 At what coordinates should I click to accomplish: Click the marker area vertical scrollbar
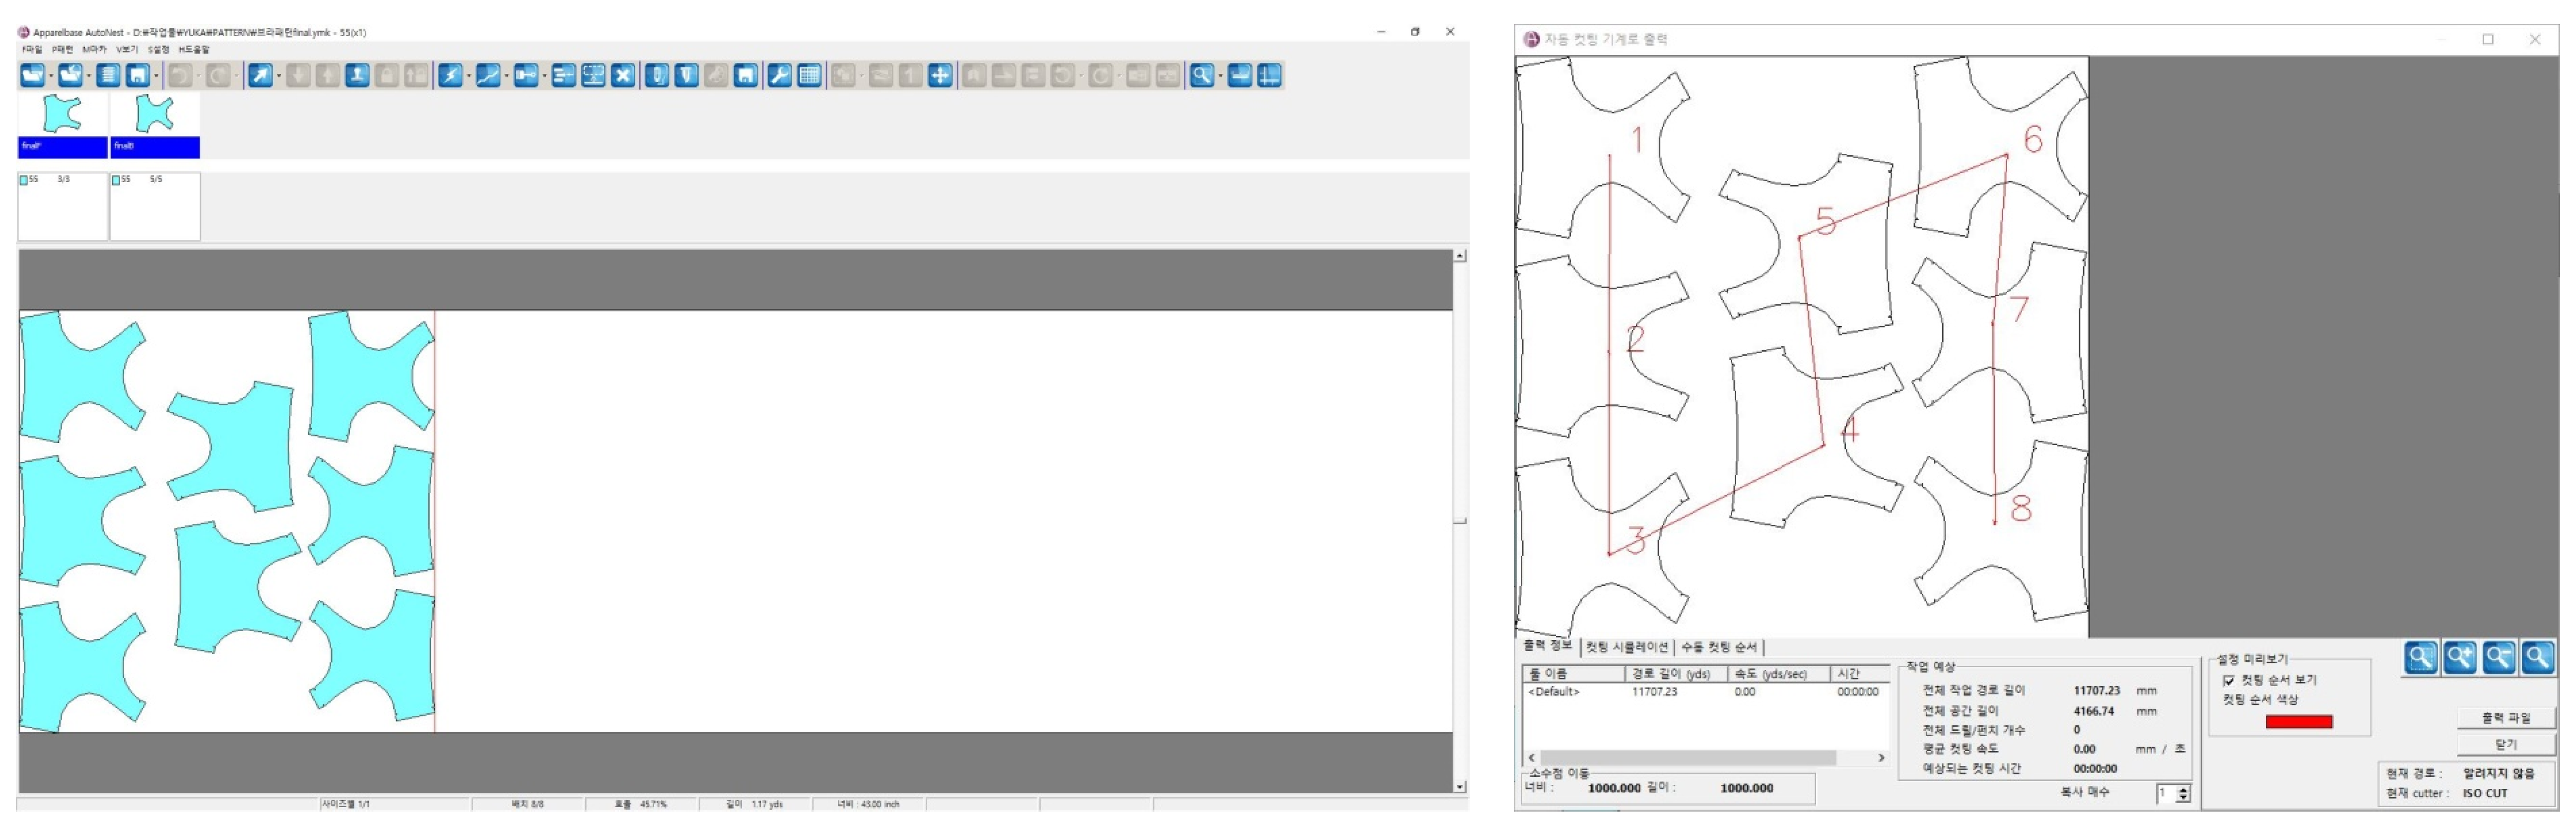click(1460, 521)
